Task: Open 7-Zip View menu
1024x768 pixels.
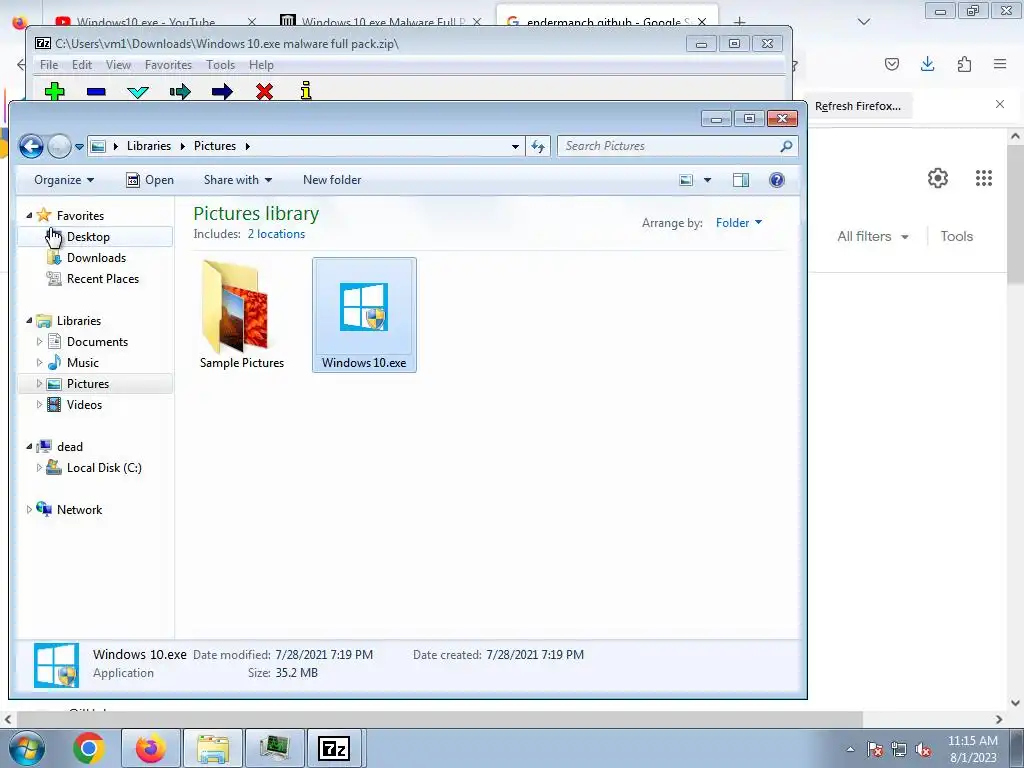Action: 118,65
